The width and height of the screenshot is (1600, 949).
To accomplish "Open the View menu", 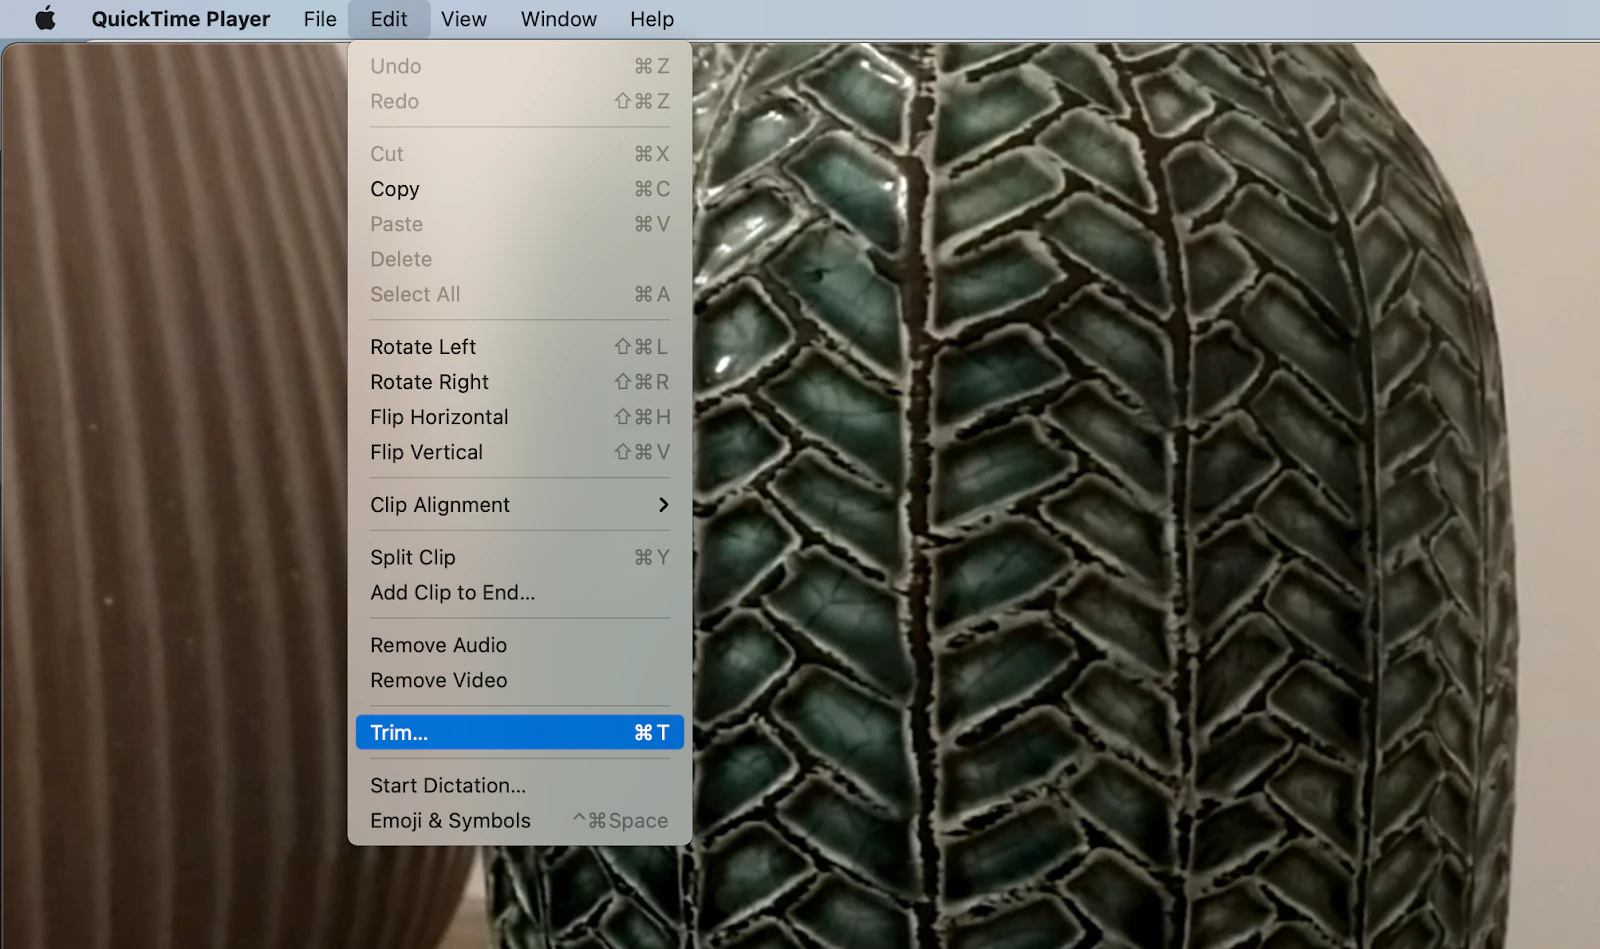I will pos(463,18).
